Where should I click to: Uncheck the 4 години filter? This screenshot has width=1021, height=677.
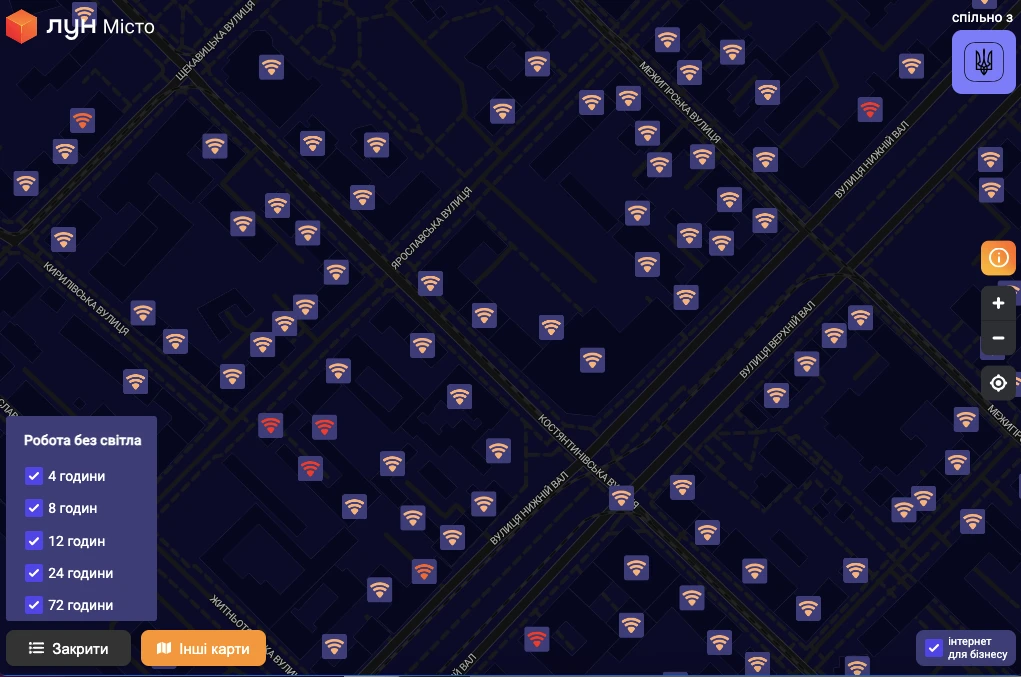(33, 476)
